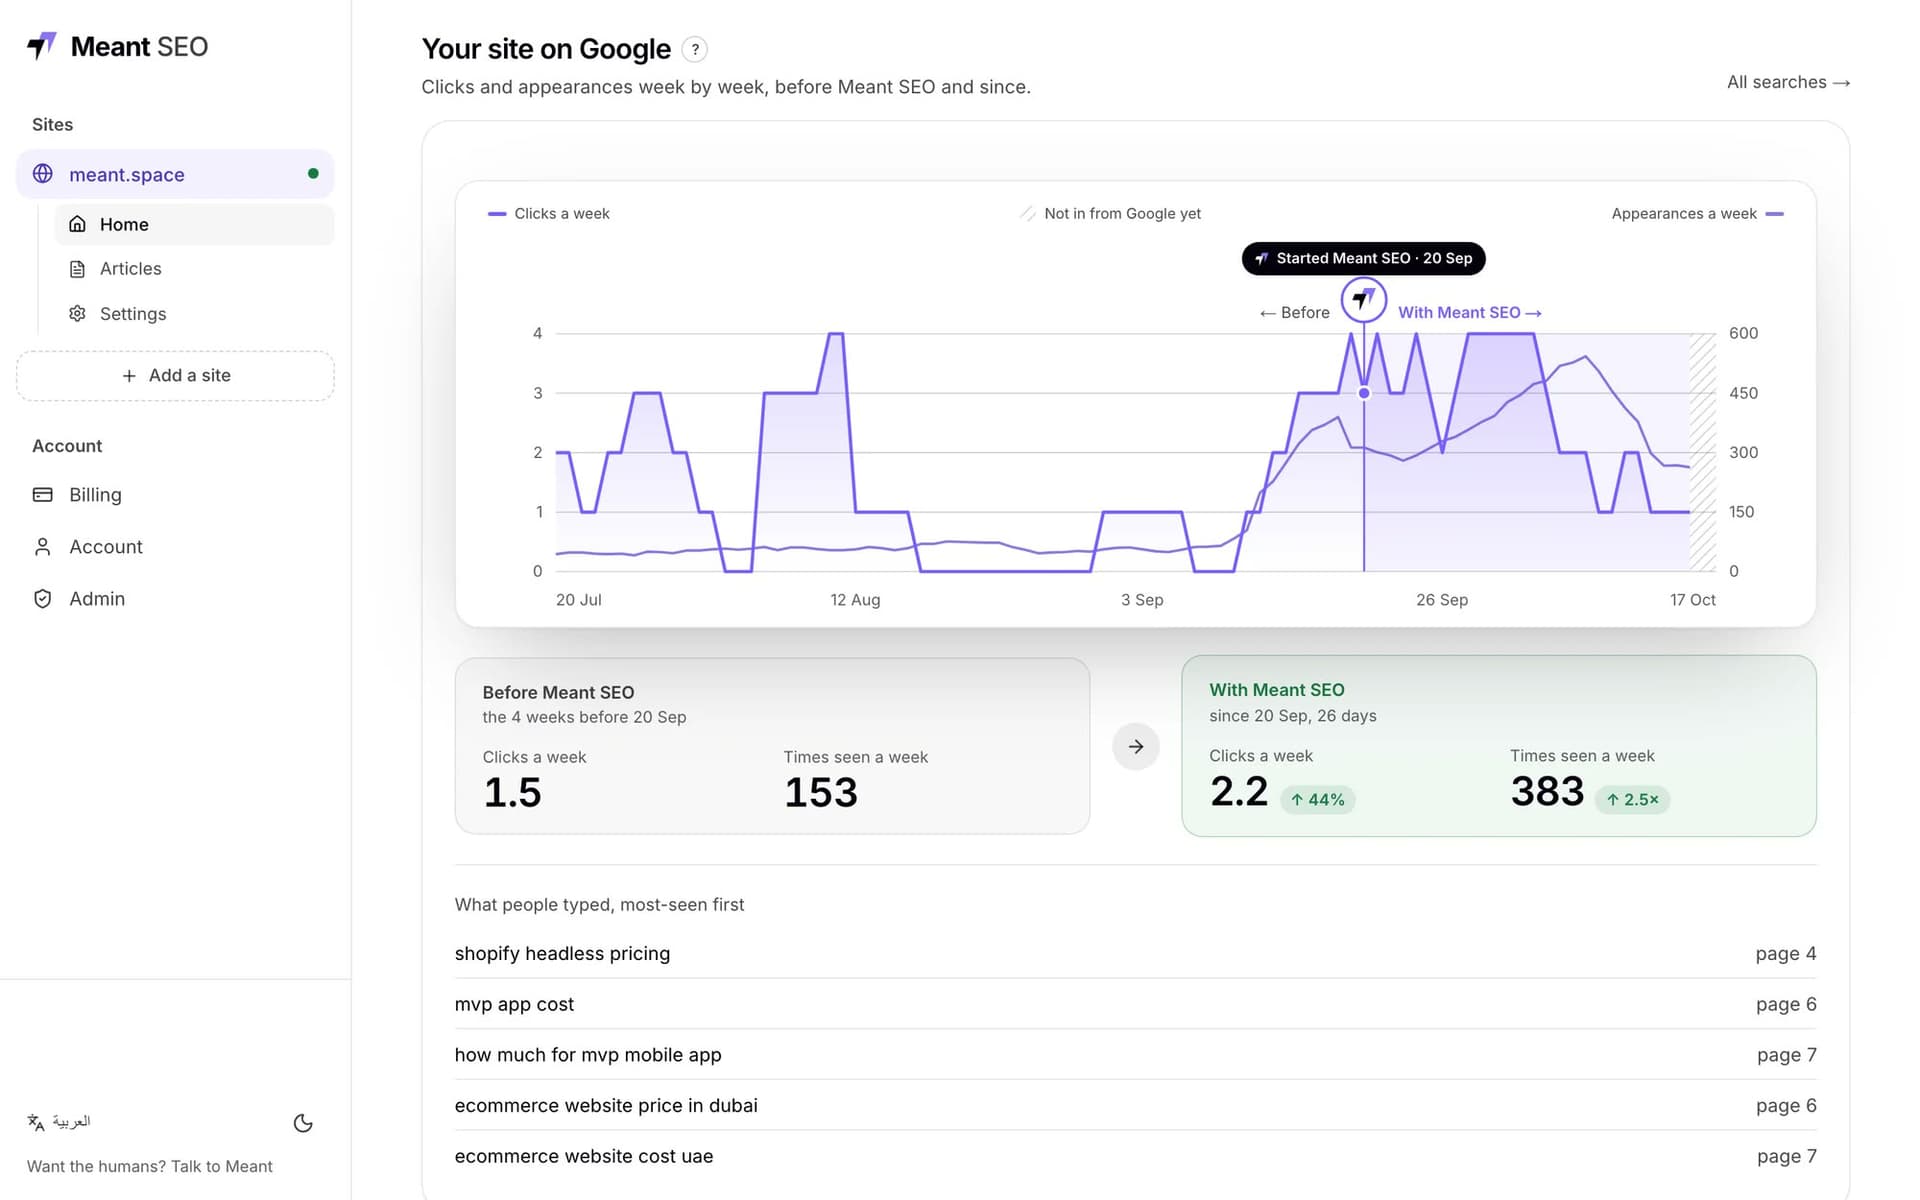Click the Account person icon

pyautogui.click(x=43, y=547)
